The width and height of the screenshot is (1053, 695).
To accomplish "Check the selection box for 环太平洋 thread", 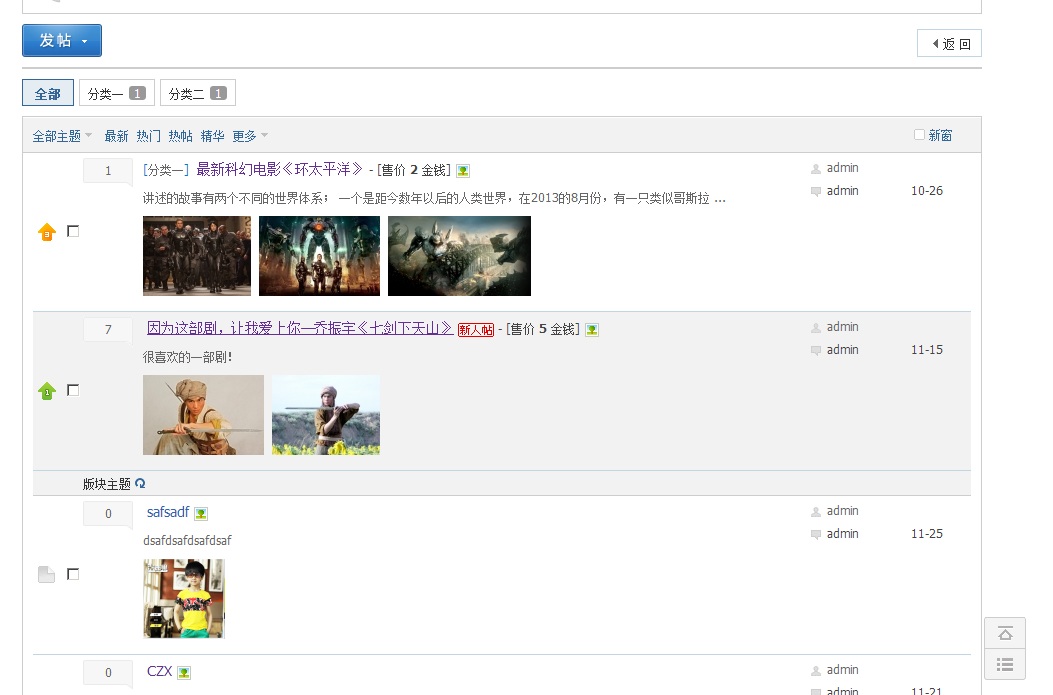I will tap(73, 231).
